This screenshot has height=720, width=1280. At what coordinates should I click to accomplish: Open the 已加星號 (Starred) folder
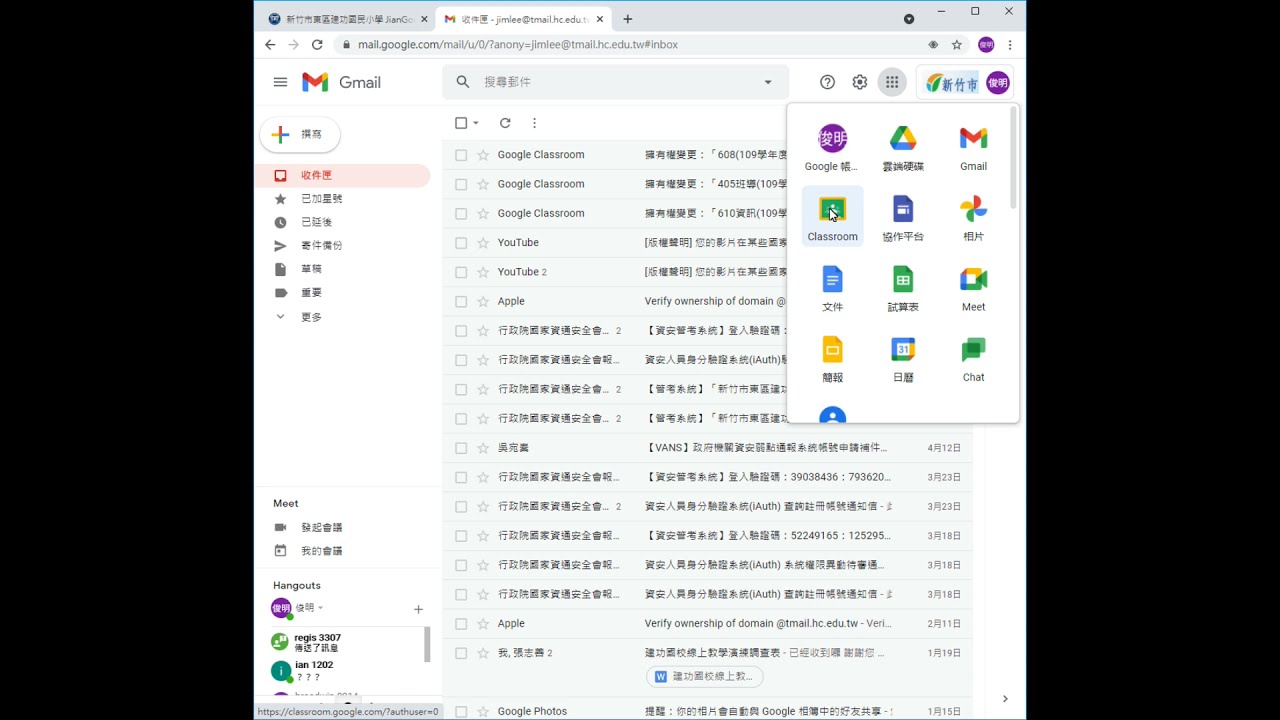coord(342,199)
